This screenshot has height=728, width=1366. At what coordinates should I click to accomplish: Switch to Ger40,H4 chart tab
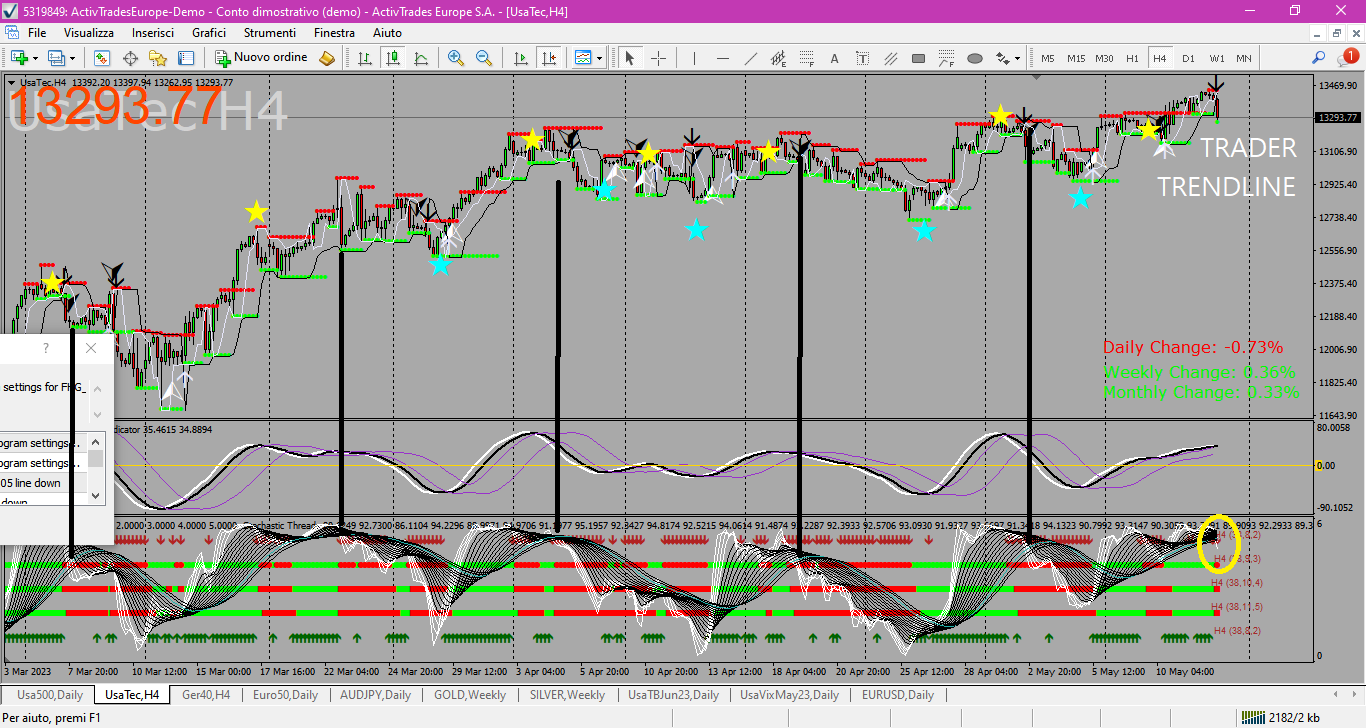[x=206, y=694]
